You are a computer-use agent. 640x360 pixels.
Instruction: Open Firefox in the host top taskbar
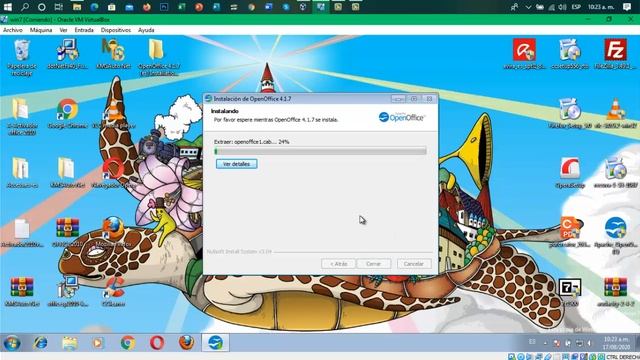click(147, 7)
